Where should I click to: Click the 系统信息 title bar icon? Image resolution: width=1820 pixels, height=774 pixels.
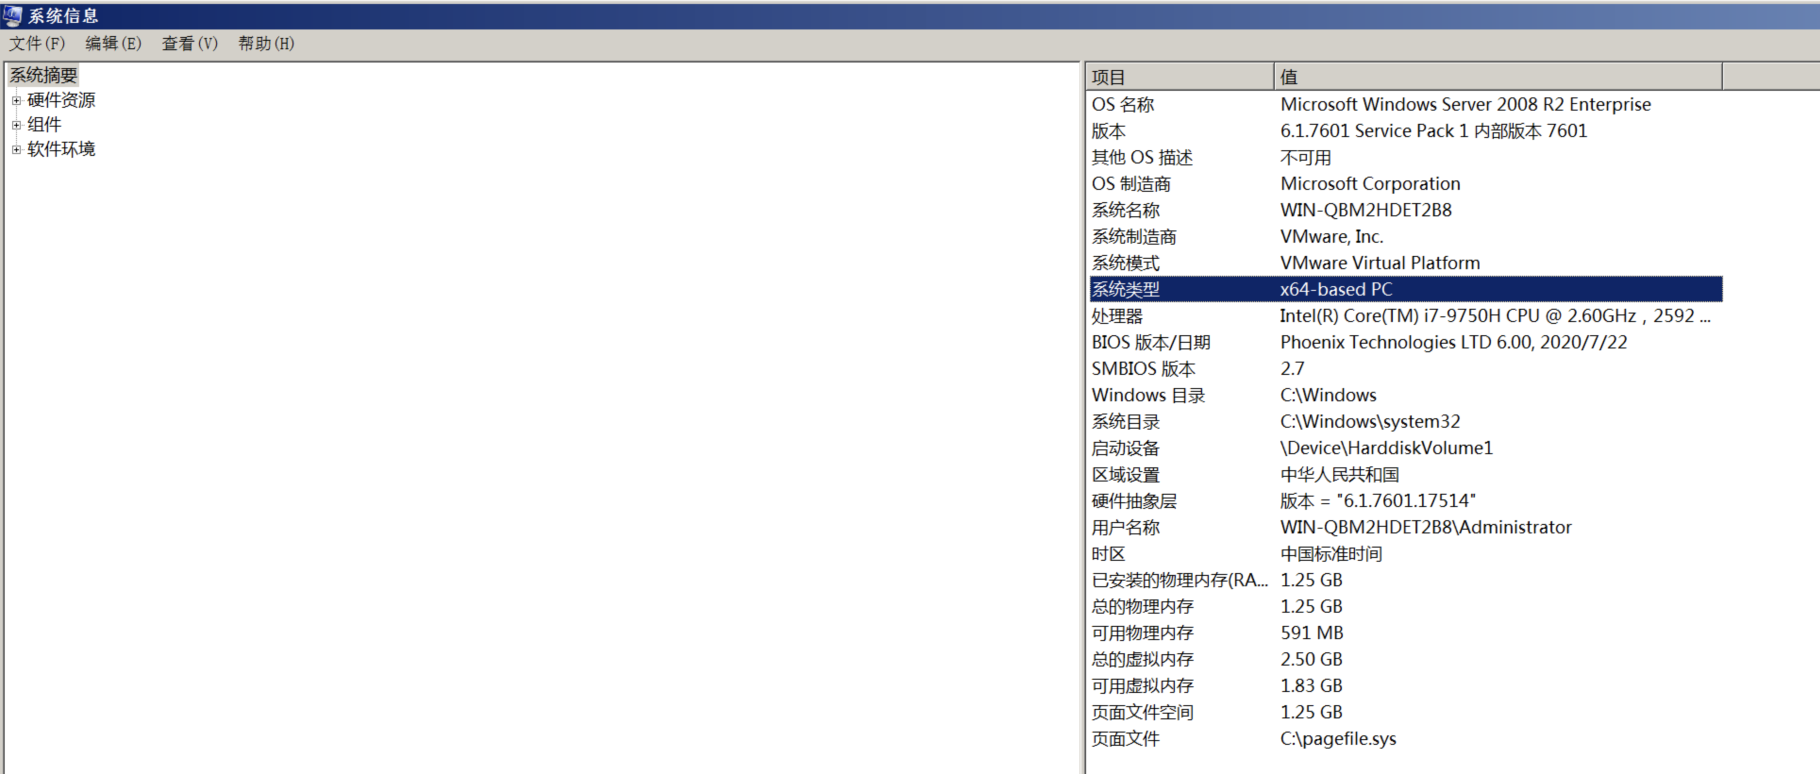click(12, 15)
